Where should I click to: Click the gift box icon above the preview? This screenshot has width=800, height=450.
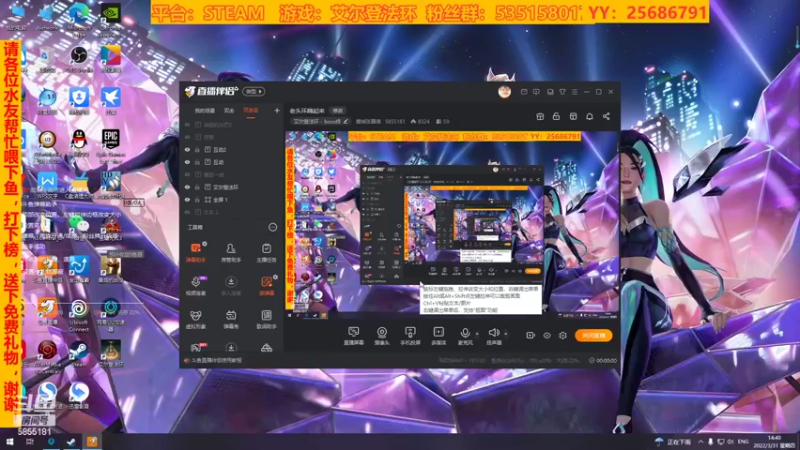pos(540,116)
